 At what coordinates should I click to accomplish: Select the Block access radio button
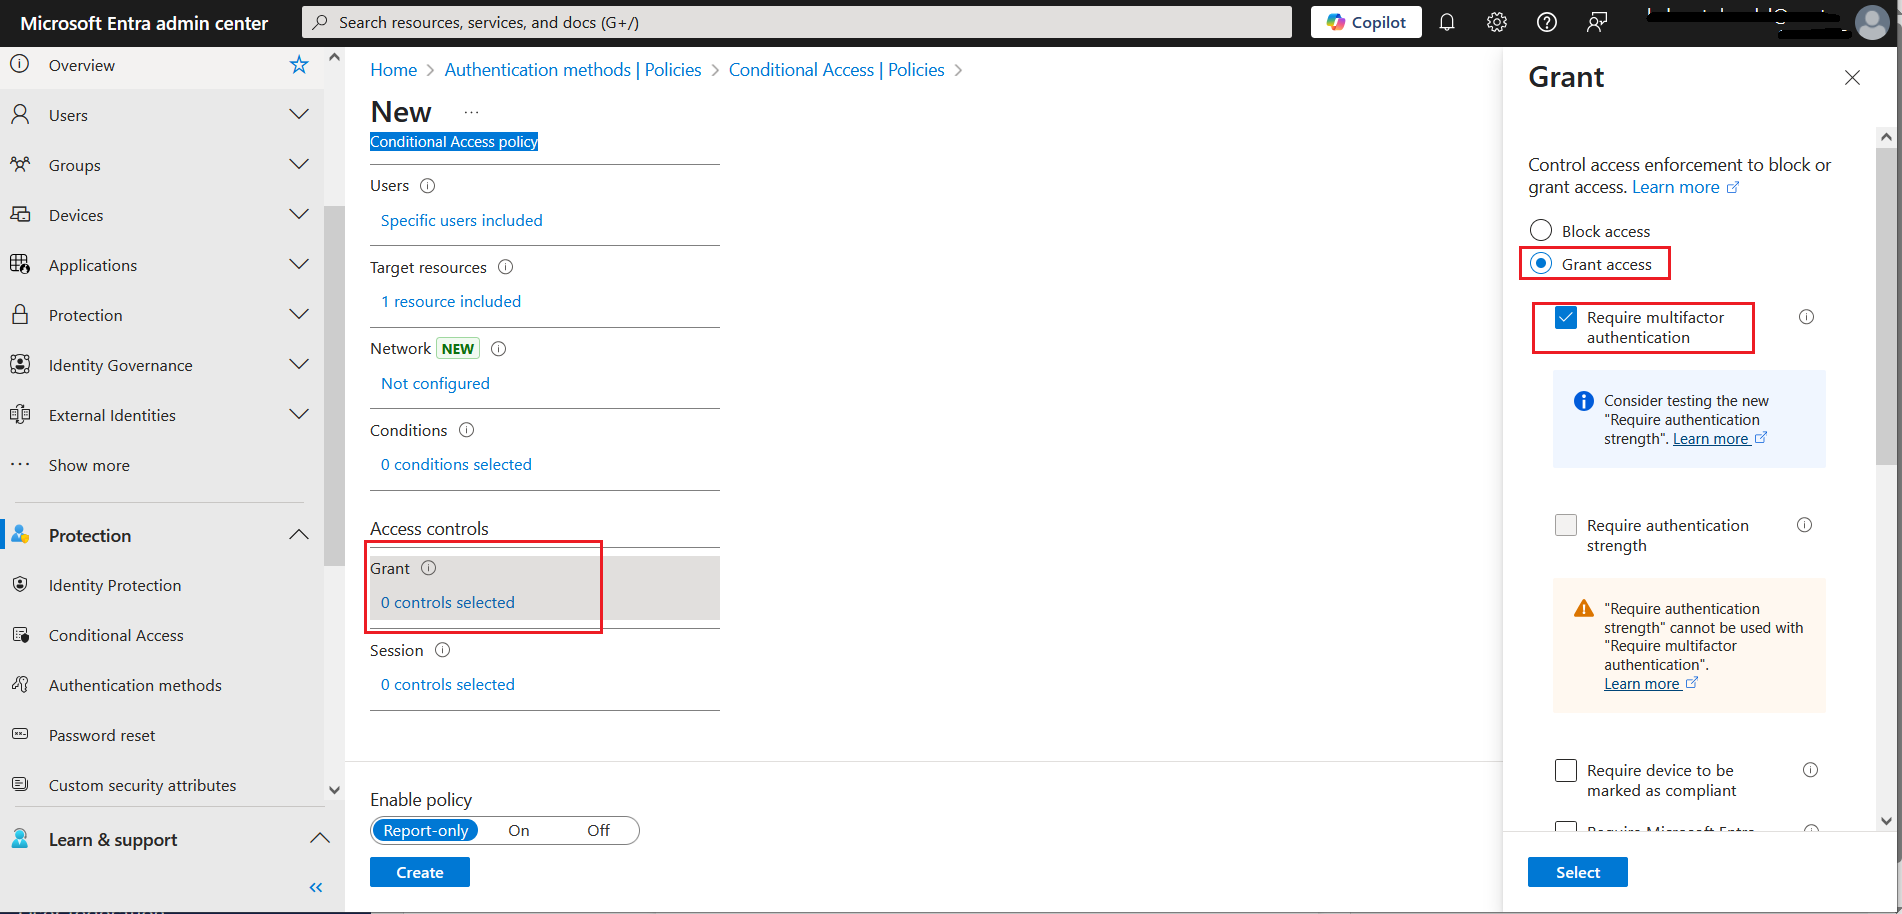click(1541, 231)
